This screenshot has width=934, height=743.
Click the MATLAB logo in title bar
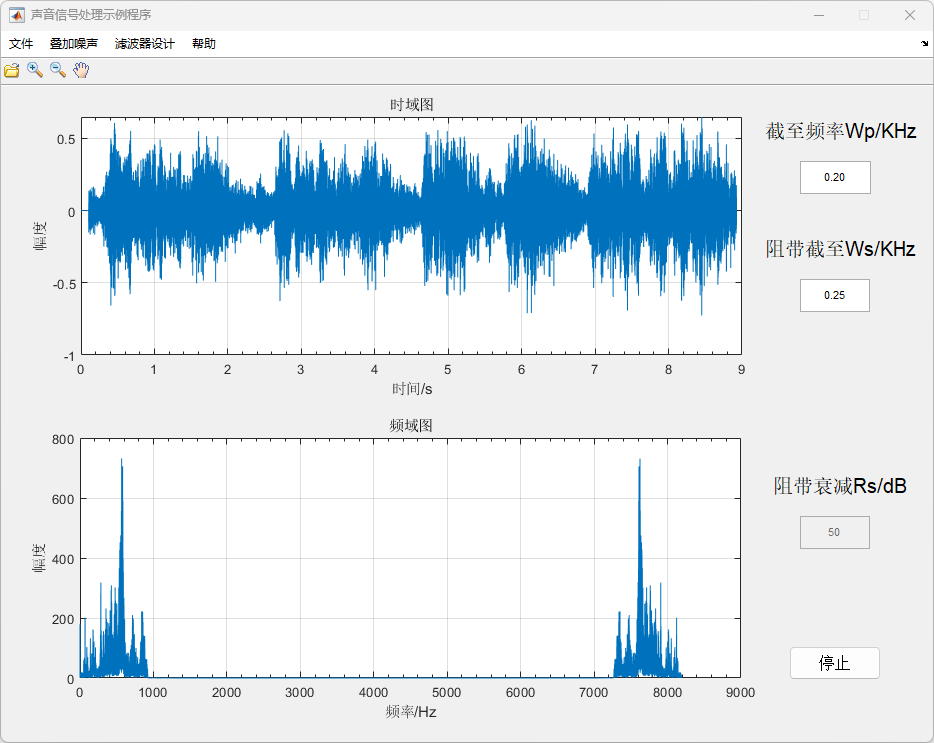17,15
